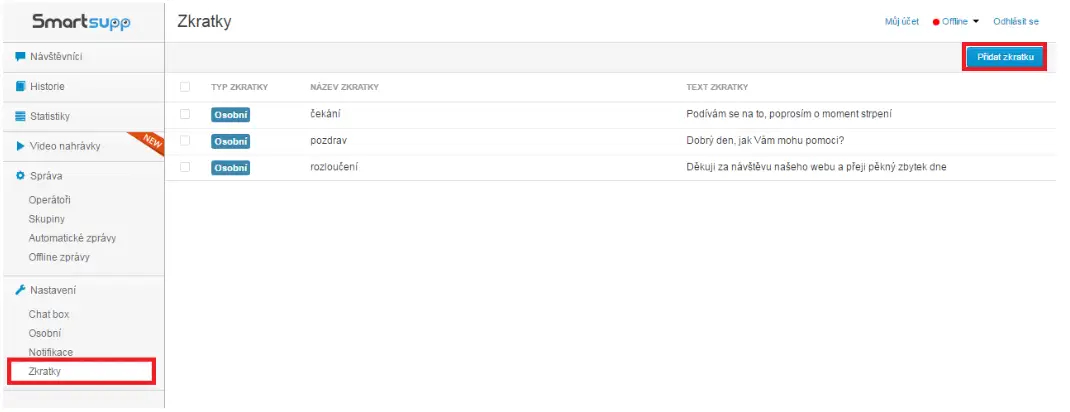Click the red Offline status dot

pyautogui.click(x=936, y=22)
